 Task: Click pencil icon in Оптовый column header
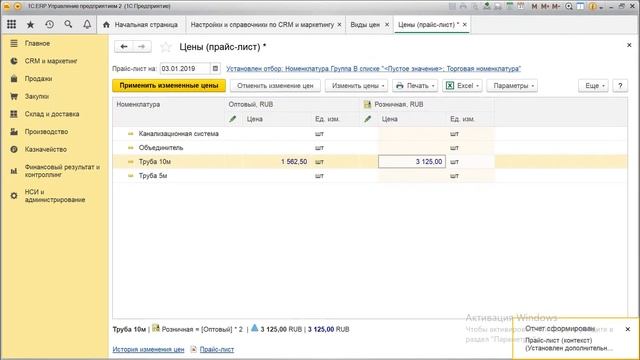[233, 119]
